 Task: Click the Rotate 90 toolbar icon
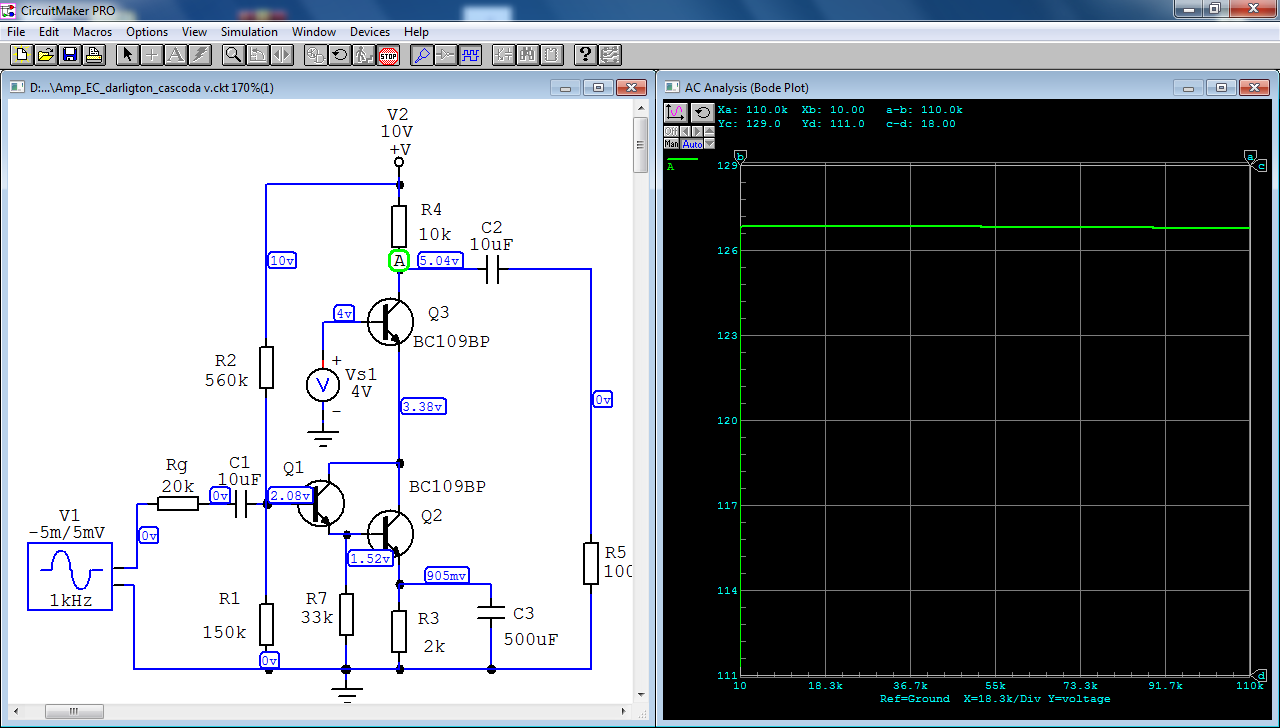coord(257,55)
